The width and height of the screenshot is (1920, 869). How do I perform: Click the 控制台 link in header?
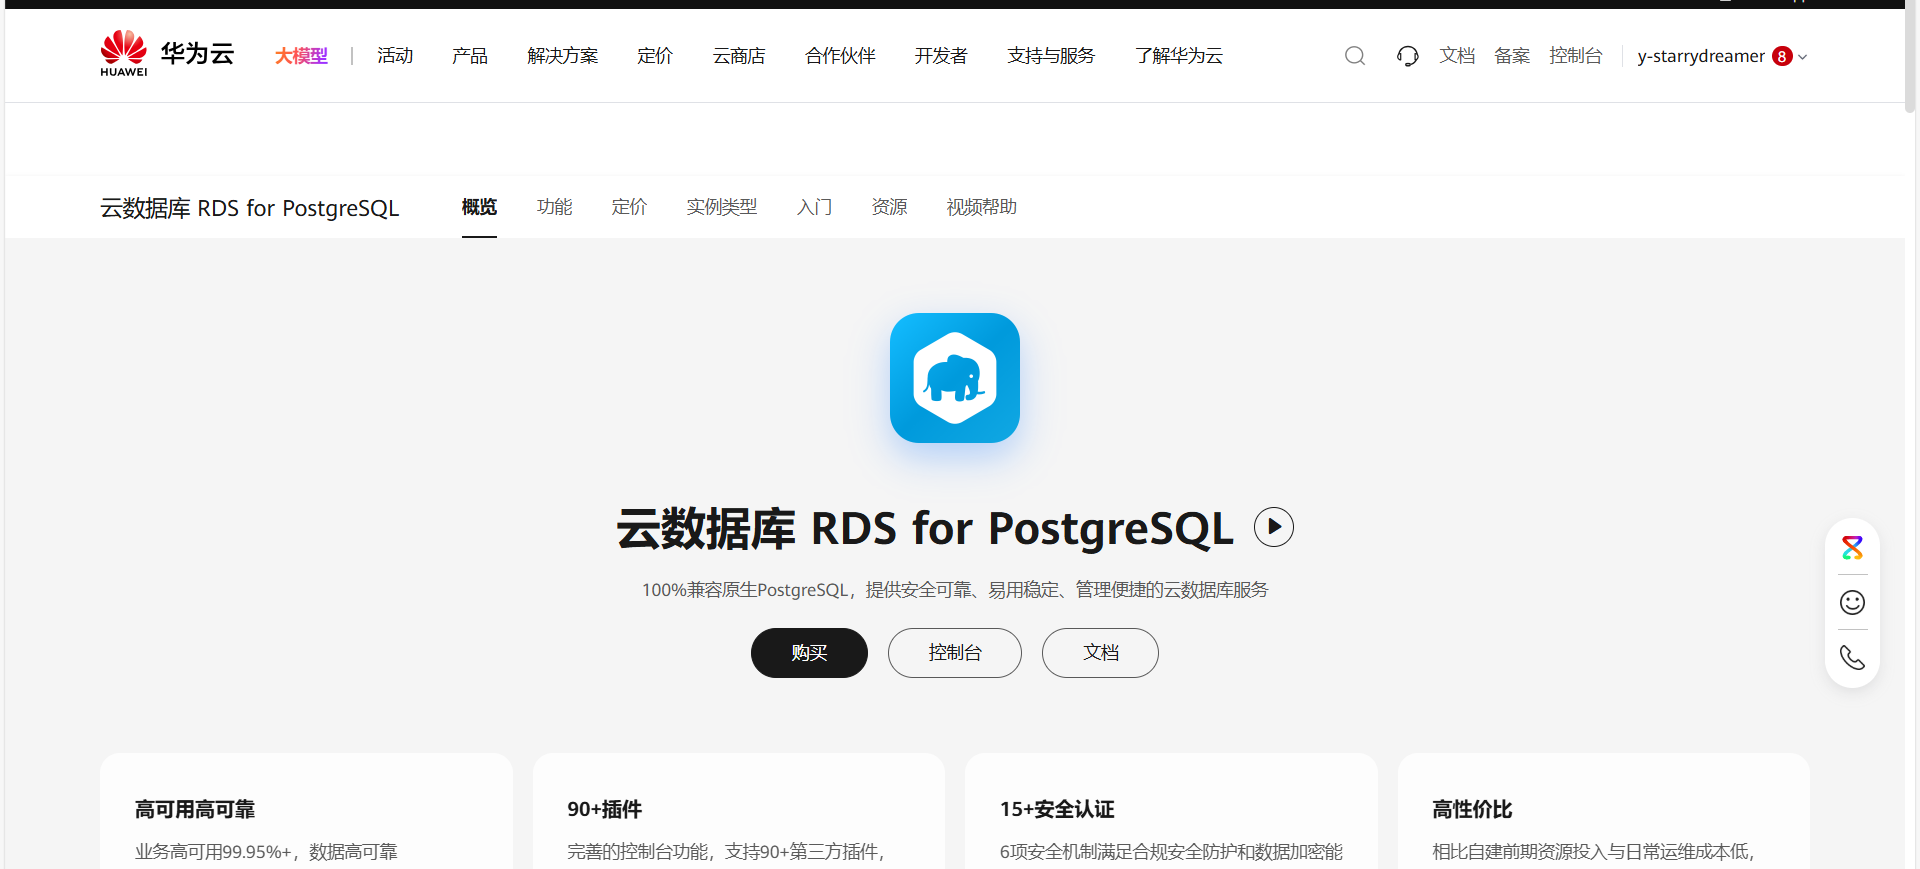tap(1576, 56)
